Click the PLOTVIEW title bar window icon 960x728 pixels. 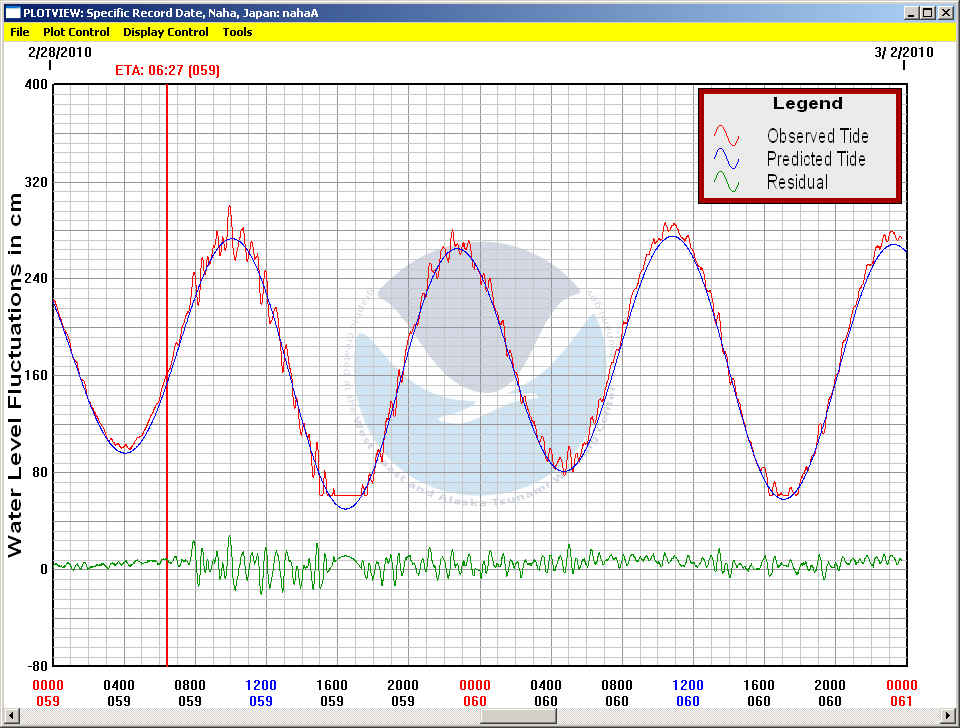tap(12, 12)
